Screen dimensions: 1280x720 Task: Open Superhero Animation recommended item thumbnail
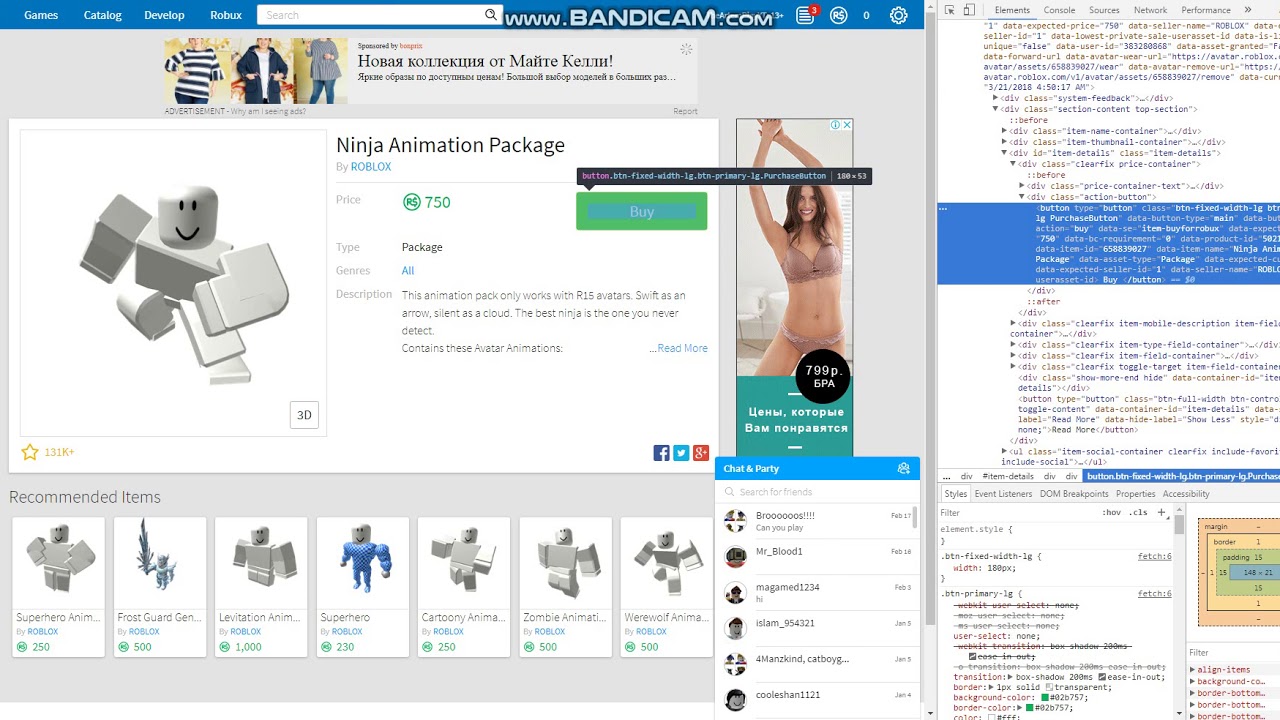coord(59,563)
